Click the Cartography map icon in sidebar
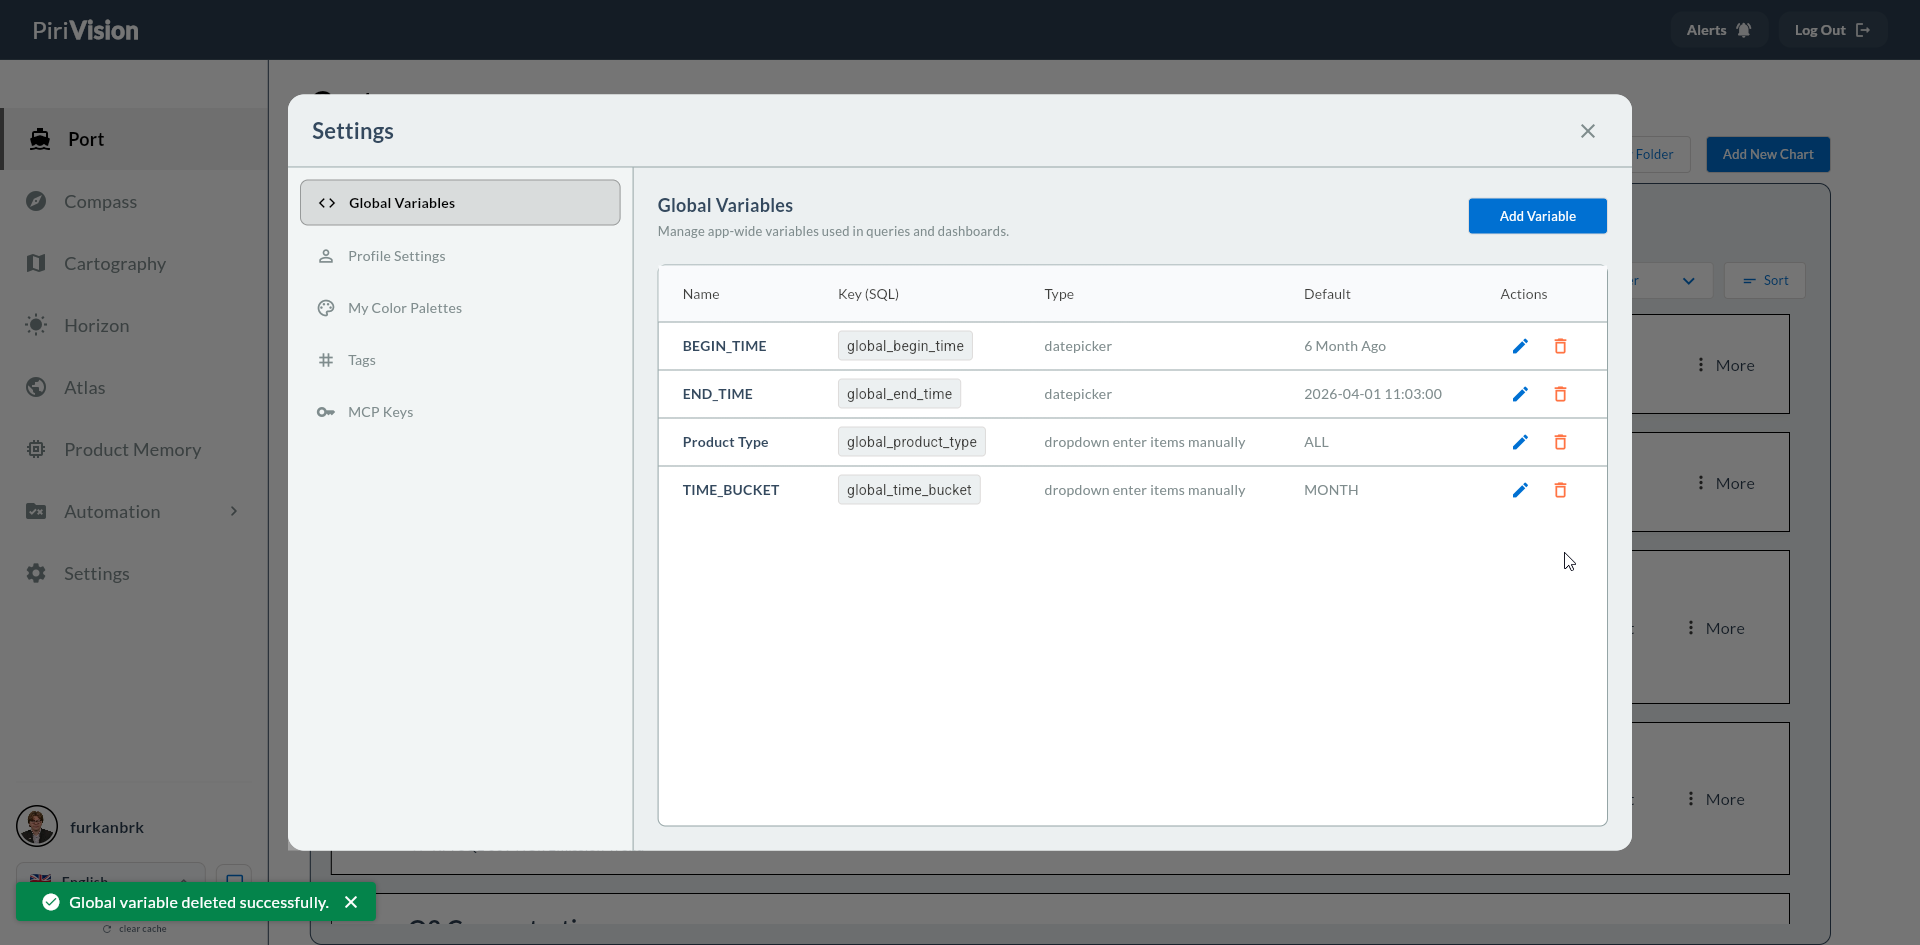1920x945 pixels. pos(36,263)
